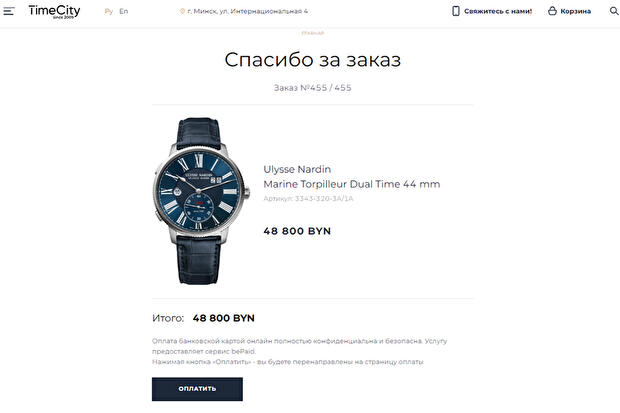Click the location pin icon
620x413 pixels.
coord(182,11)
